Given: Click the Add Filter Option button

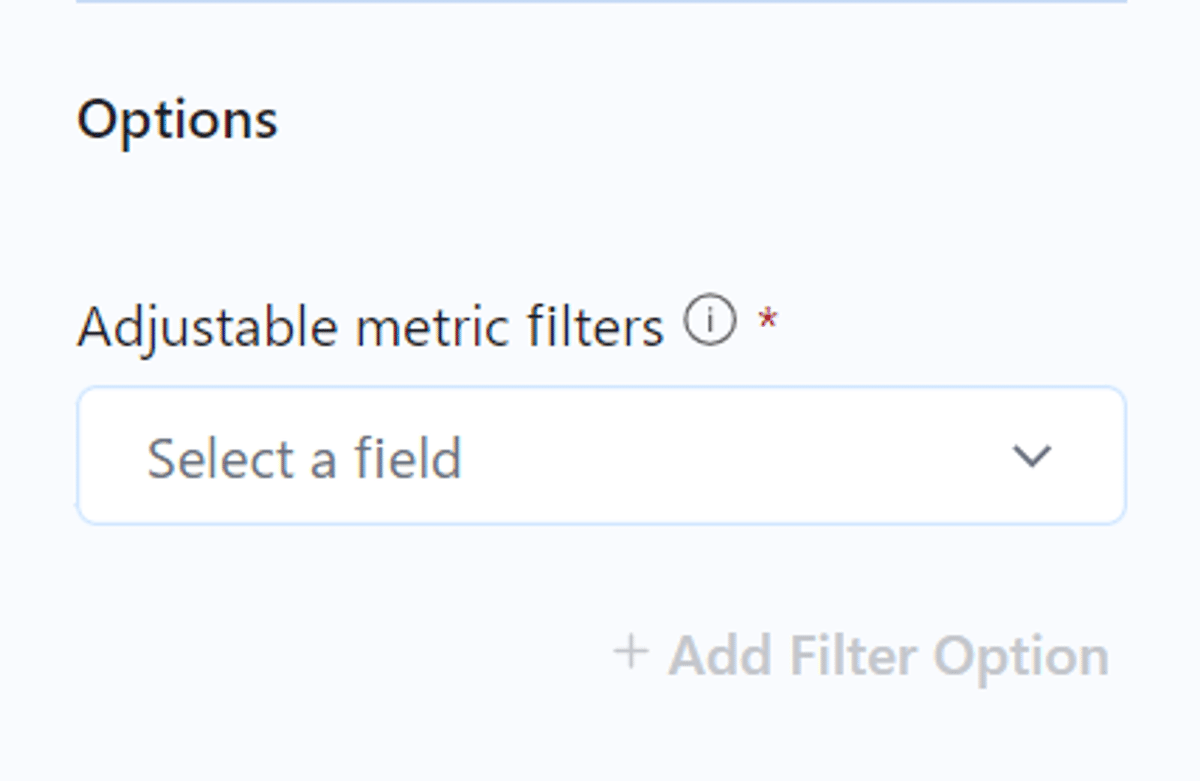Looking at the screenshot, I should [x=861, y=655].
